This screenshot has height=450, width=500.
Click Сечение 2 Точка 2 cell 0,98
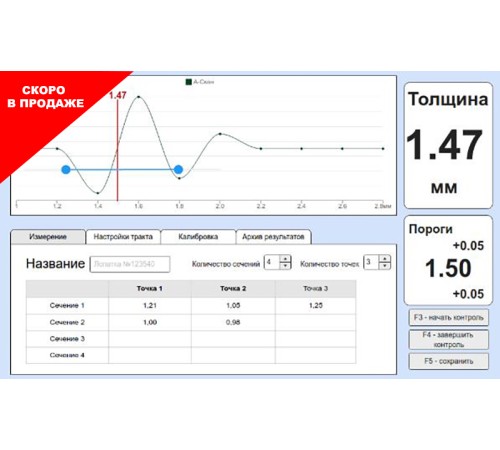point(233,322)
